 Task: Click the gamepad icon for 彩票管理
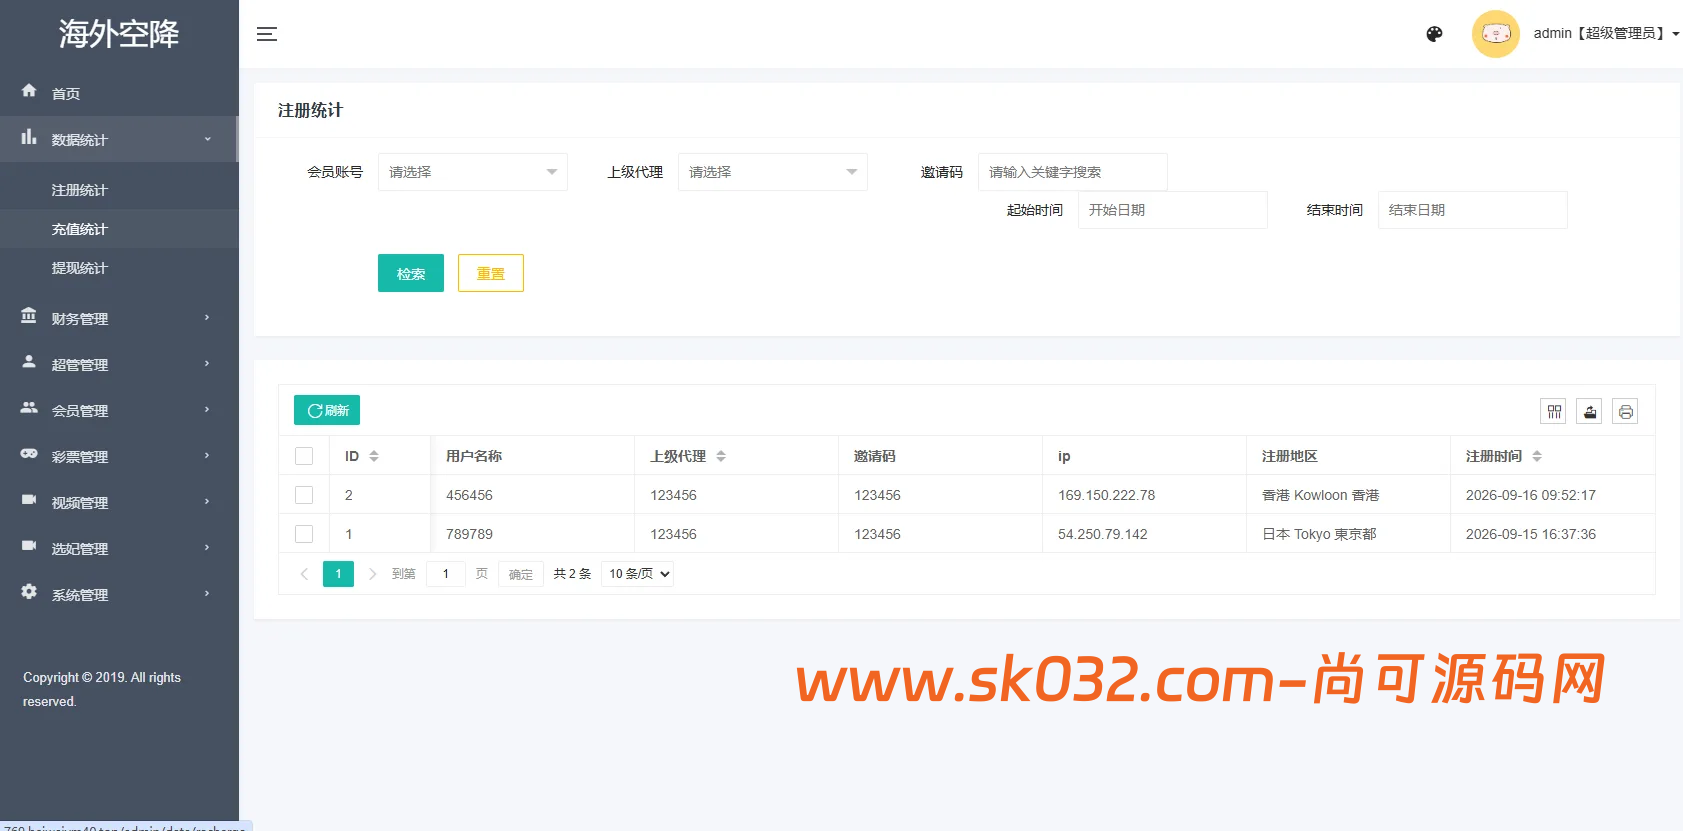(29, 454)
